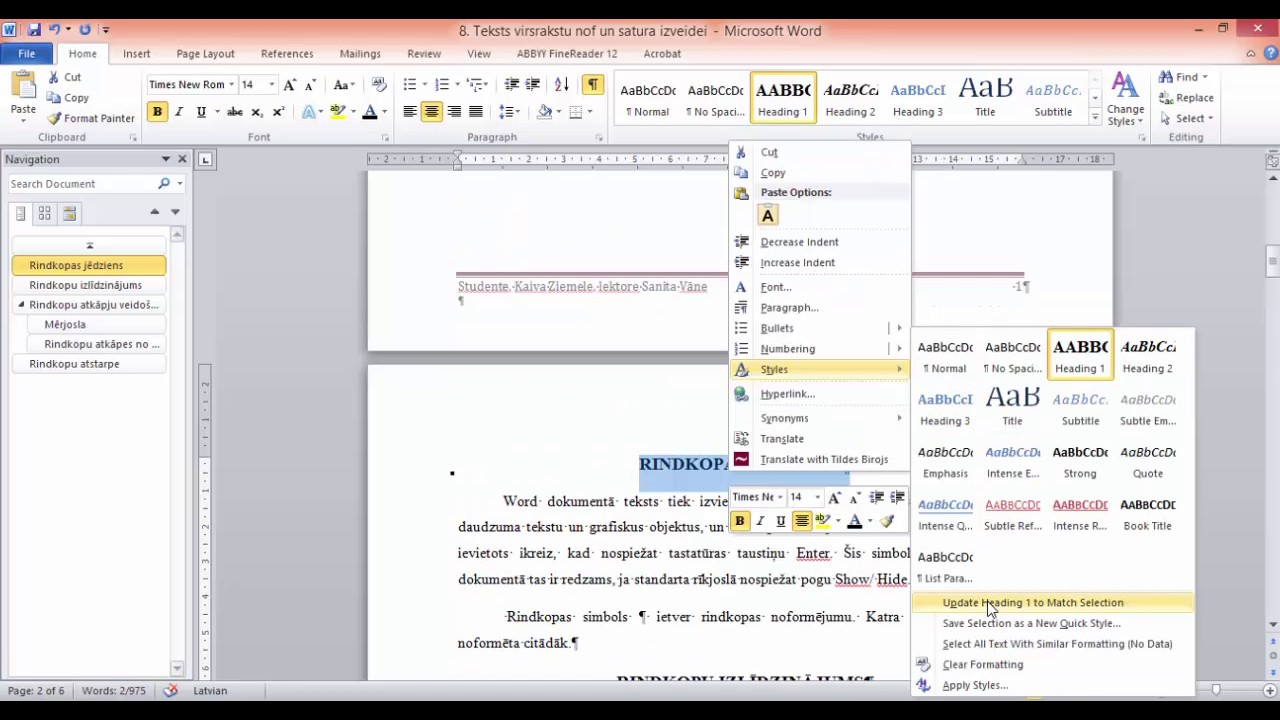
Task: Click Decrease Indent icon in ribbon Paragraph group
Action: [512, 85]
